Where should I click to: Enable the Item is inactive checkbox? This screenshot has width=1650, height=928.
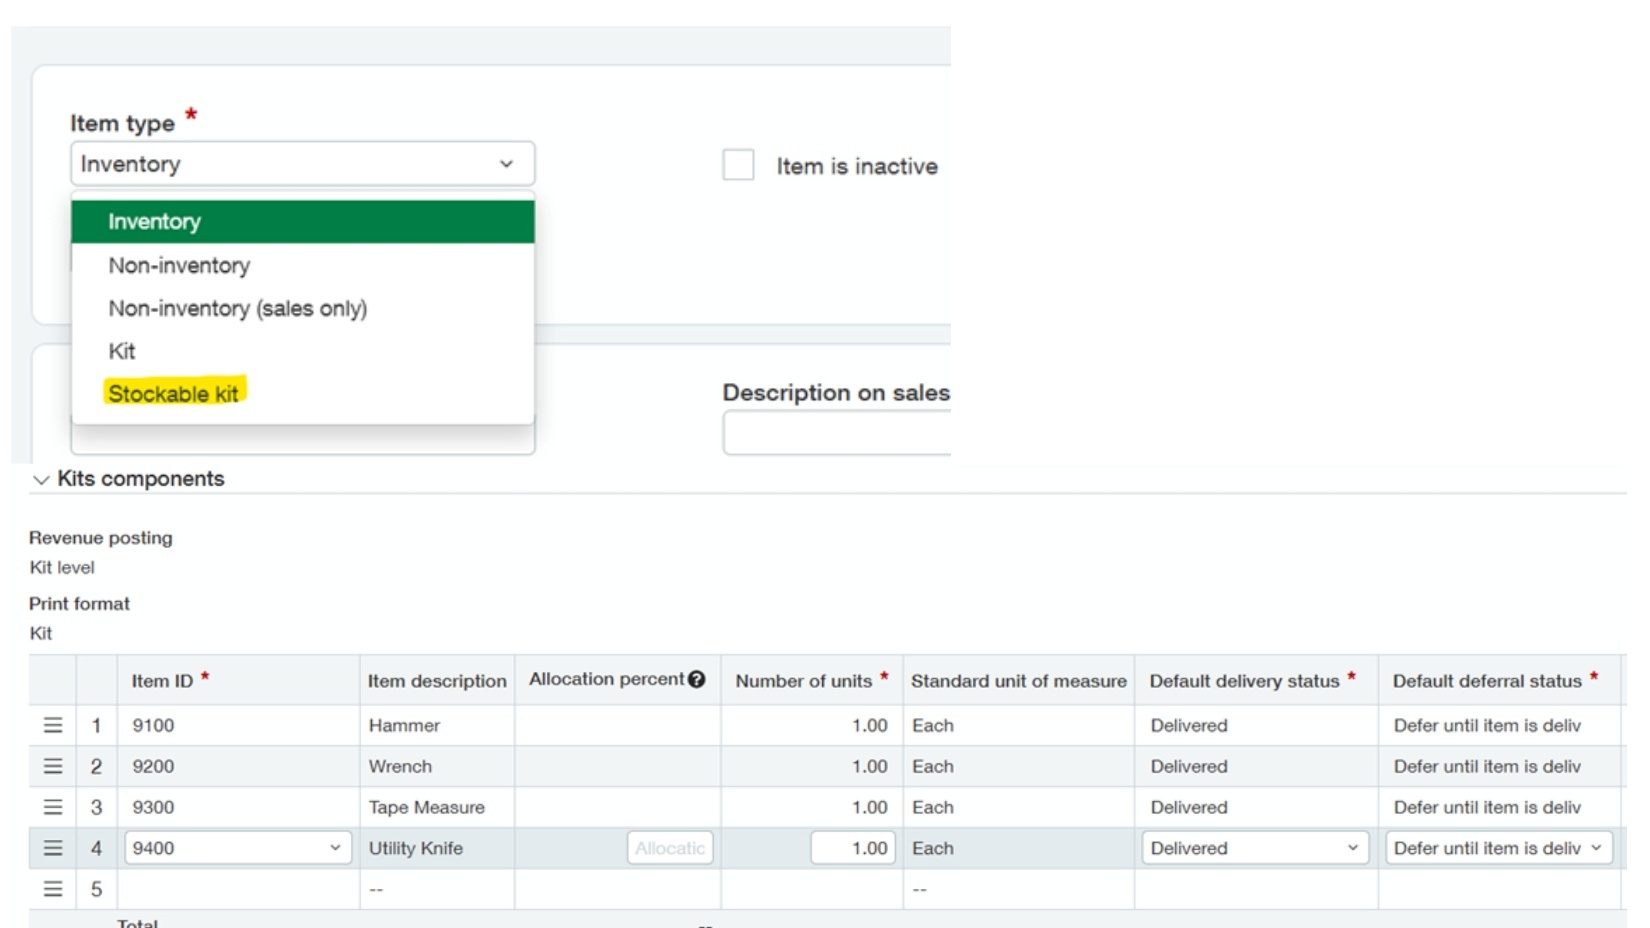tap(738, 165)
